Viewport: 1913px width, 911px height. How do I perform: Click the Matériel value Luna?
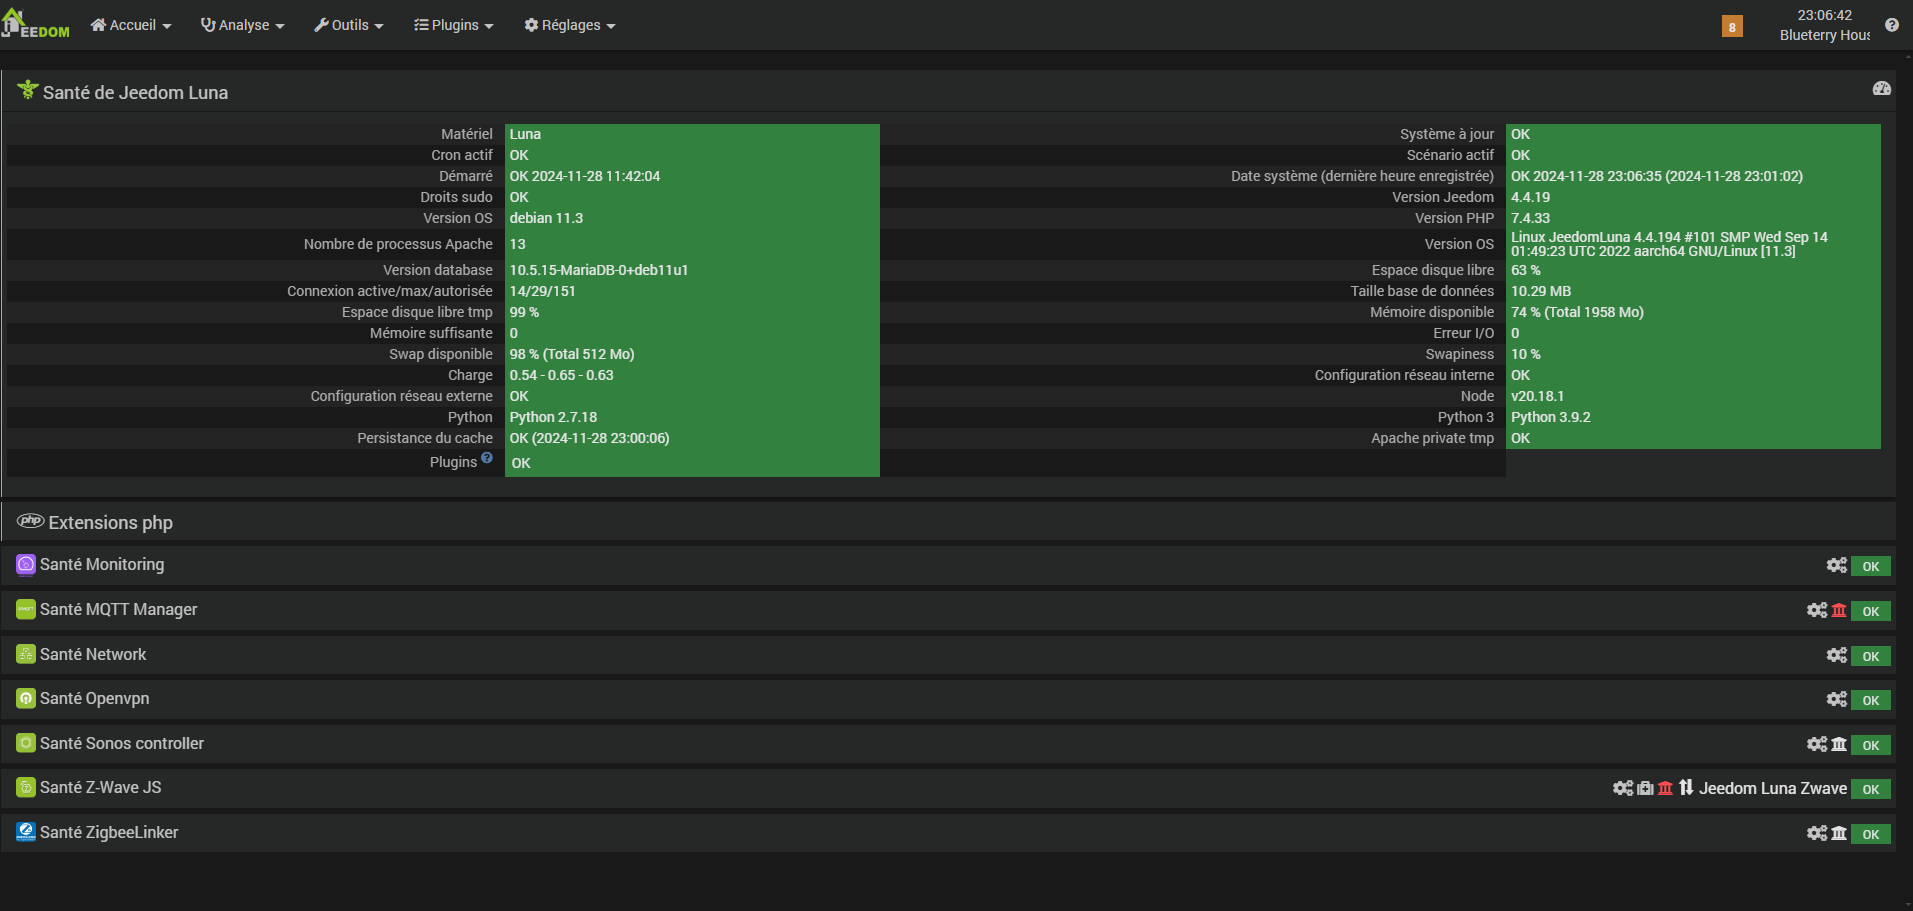coord(525,134)
